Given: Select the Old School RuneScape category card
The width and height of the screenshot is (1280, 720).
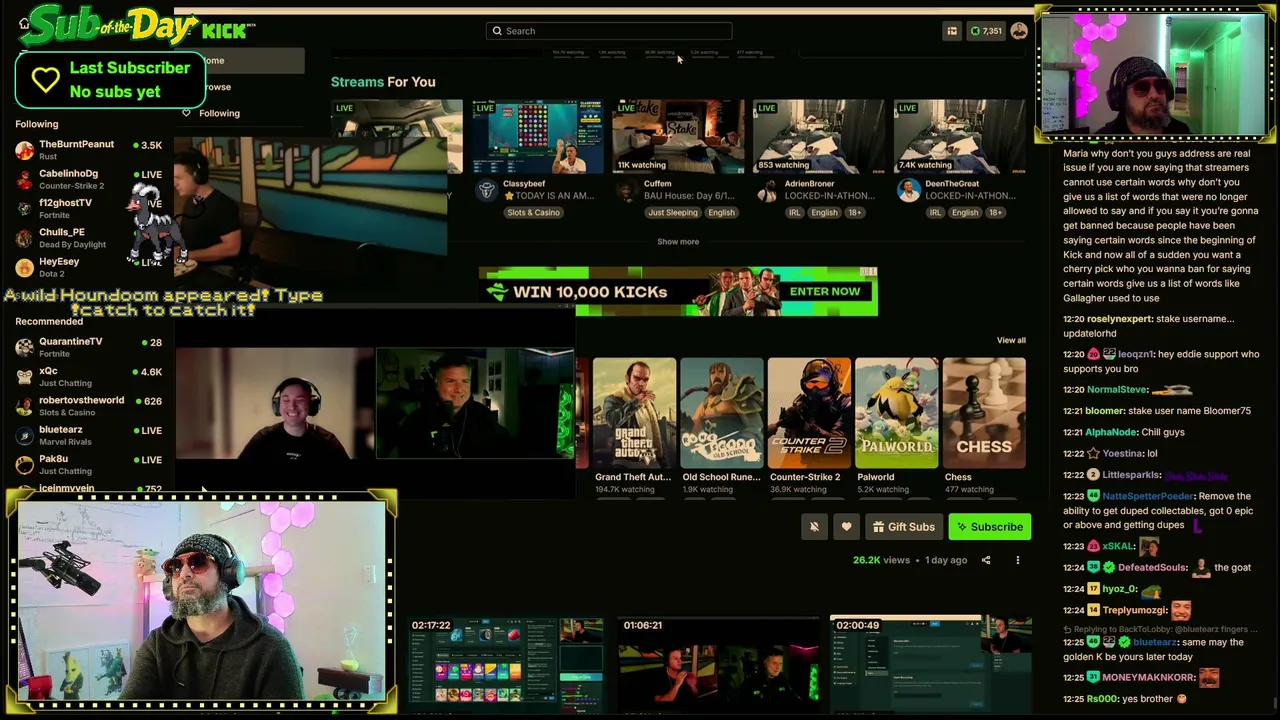Looking at the screenshot, I should [721, 413].
